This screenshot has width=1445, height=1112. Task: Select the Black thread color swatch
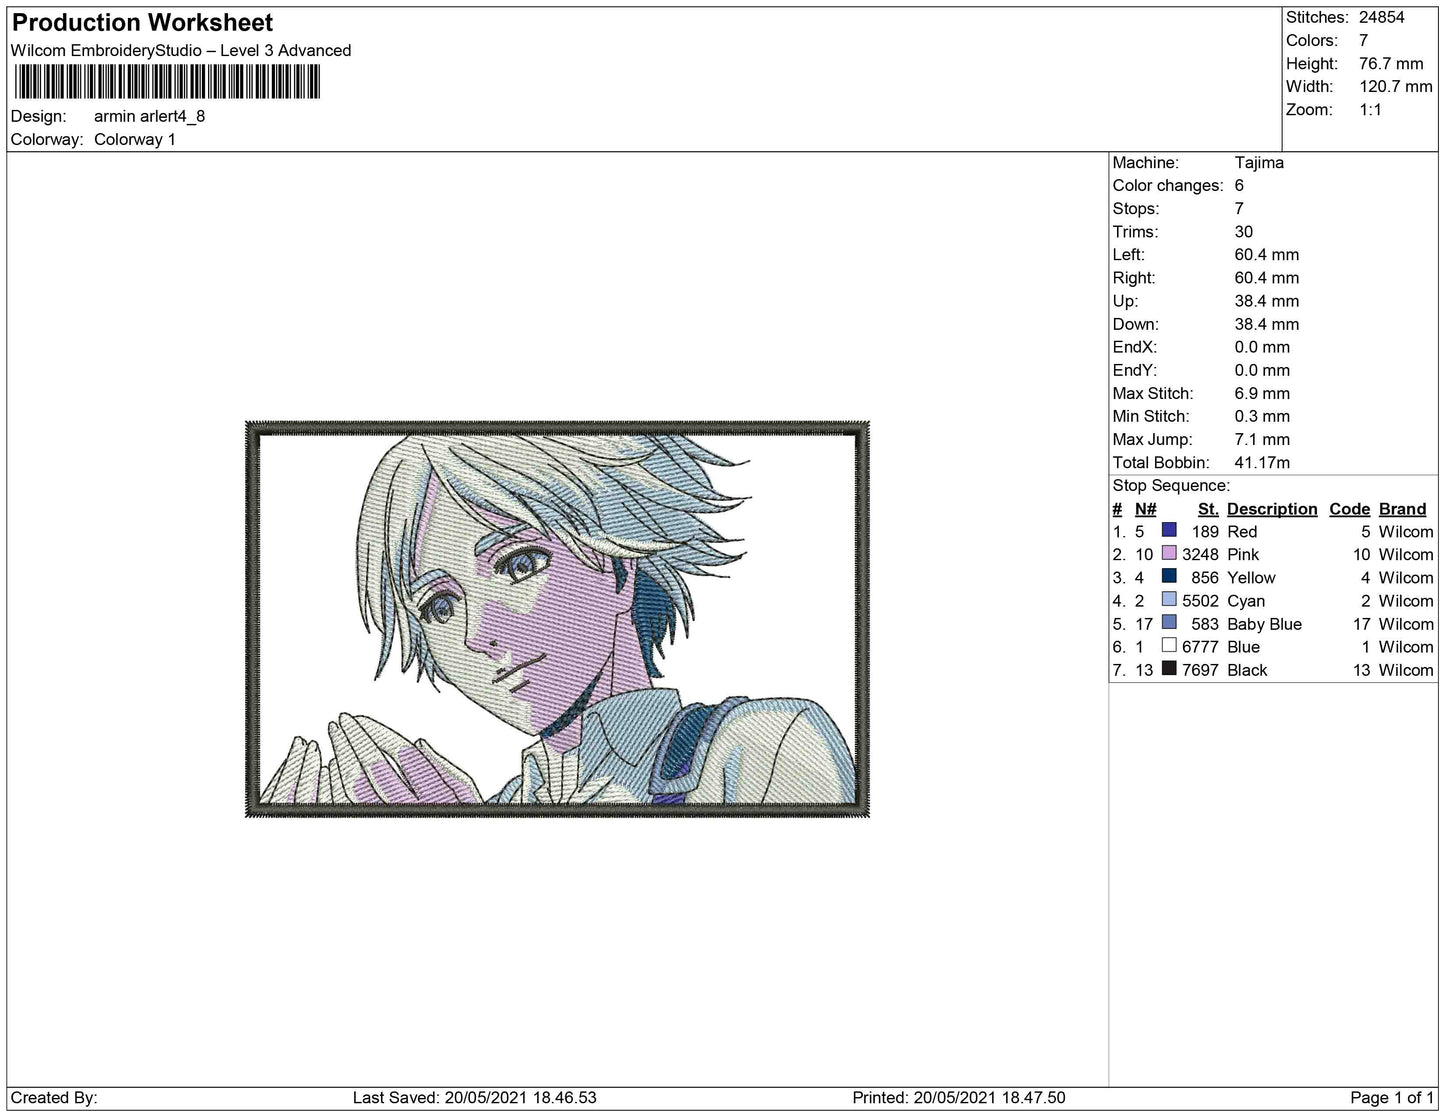(1168, 668)
